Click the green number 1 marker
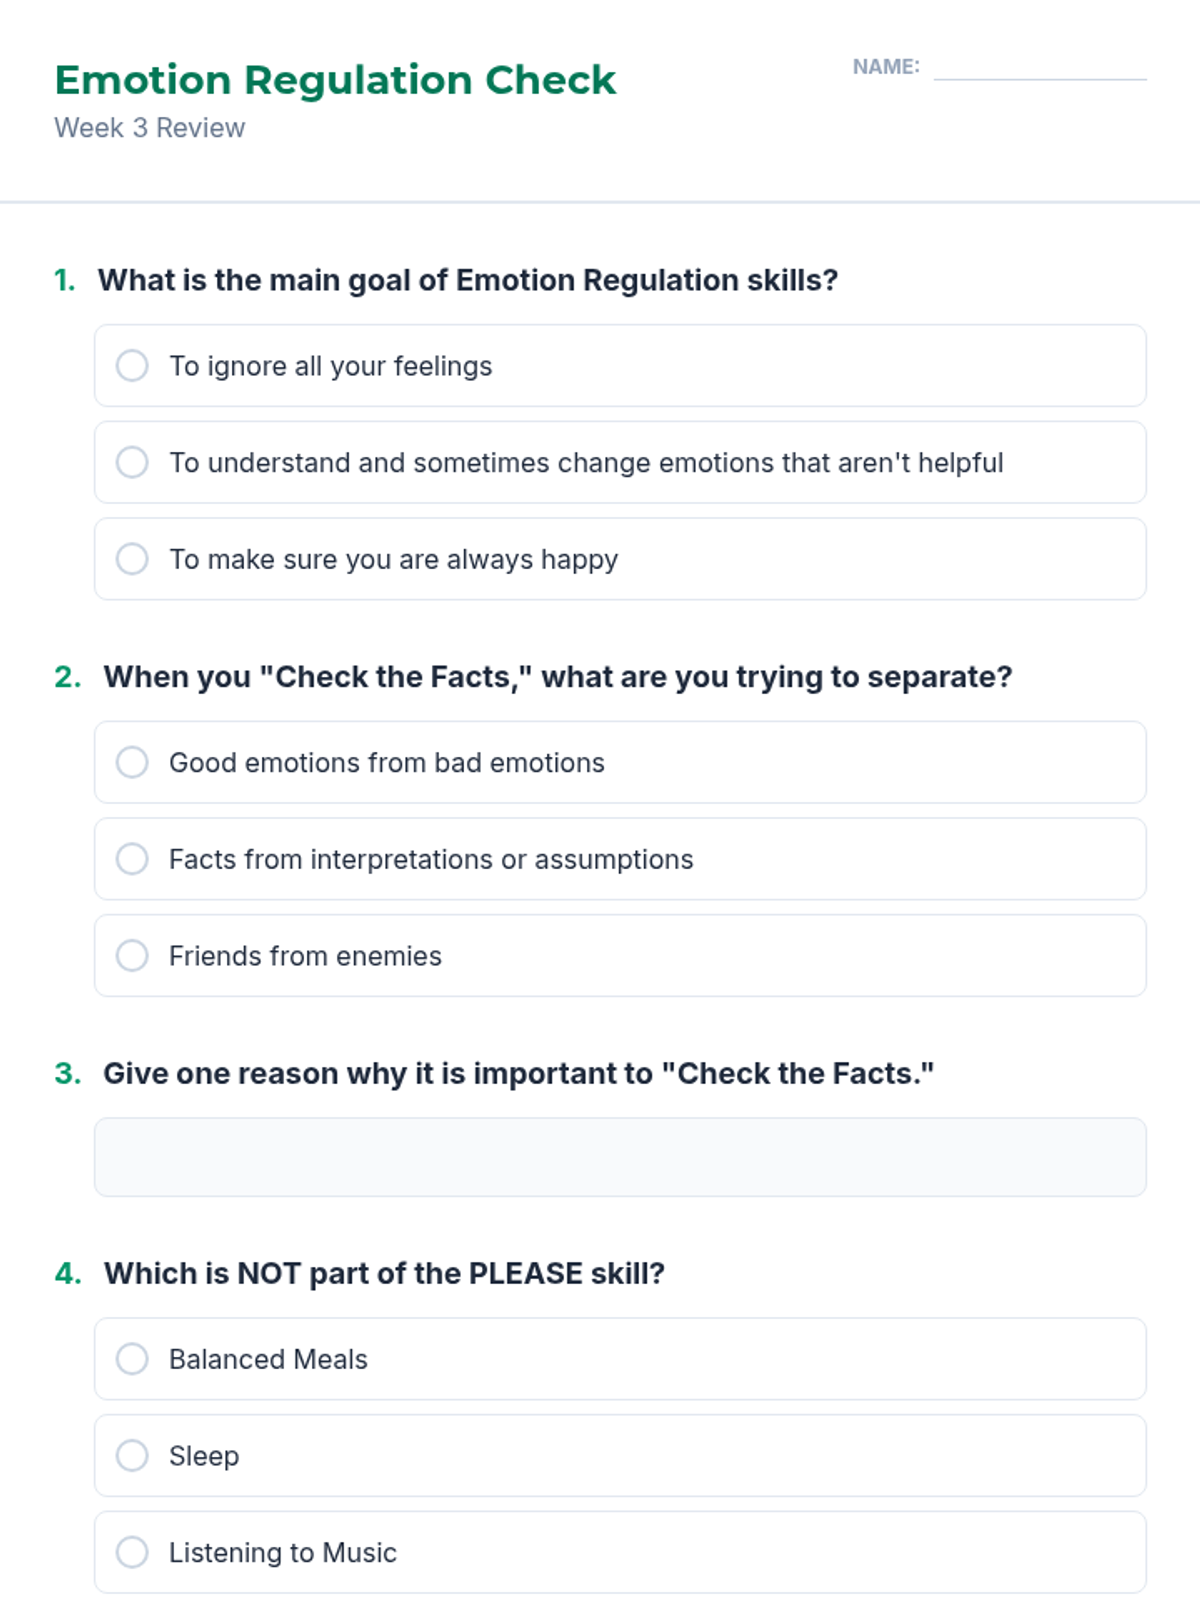 click(65, 280)
